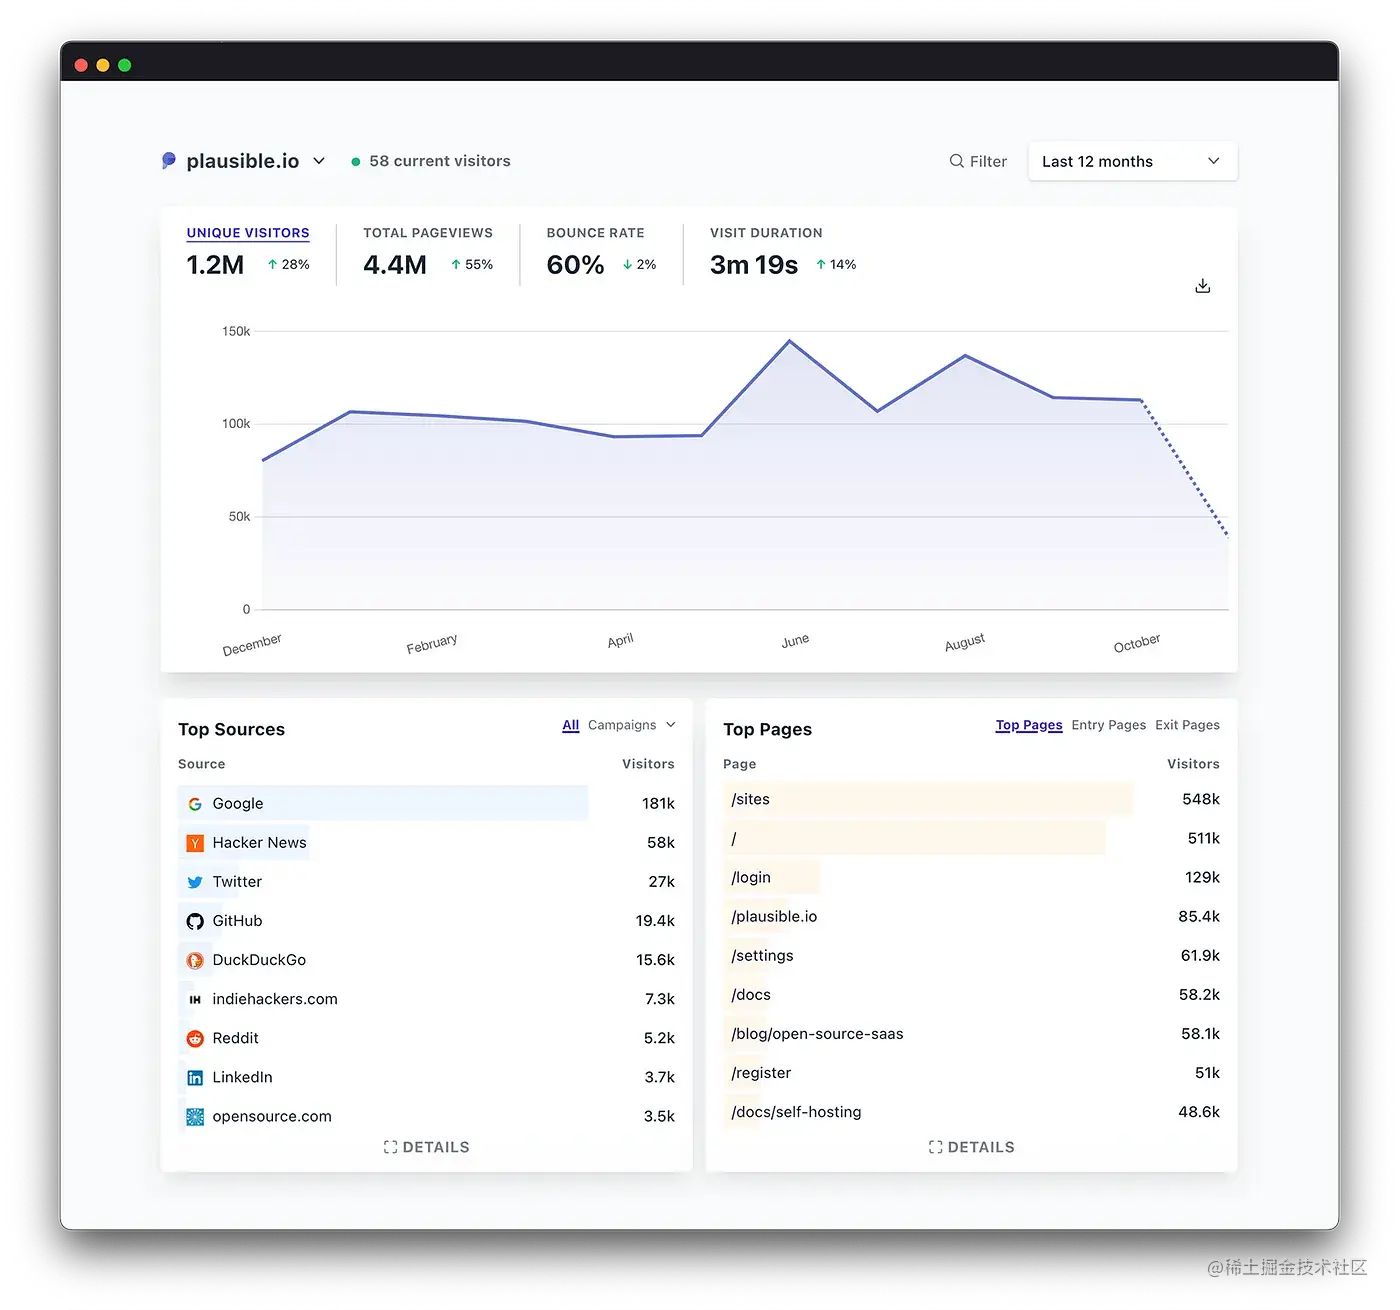Filter by opensource.com source name
Image resolution: width=1400 pixels, height=1310 pixels.
click(272, 1116)
